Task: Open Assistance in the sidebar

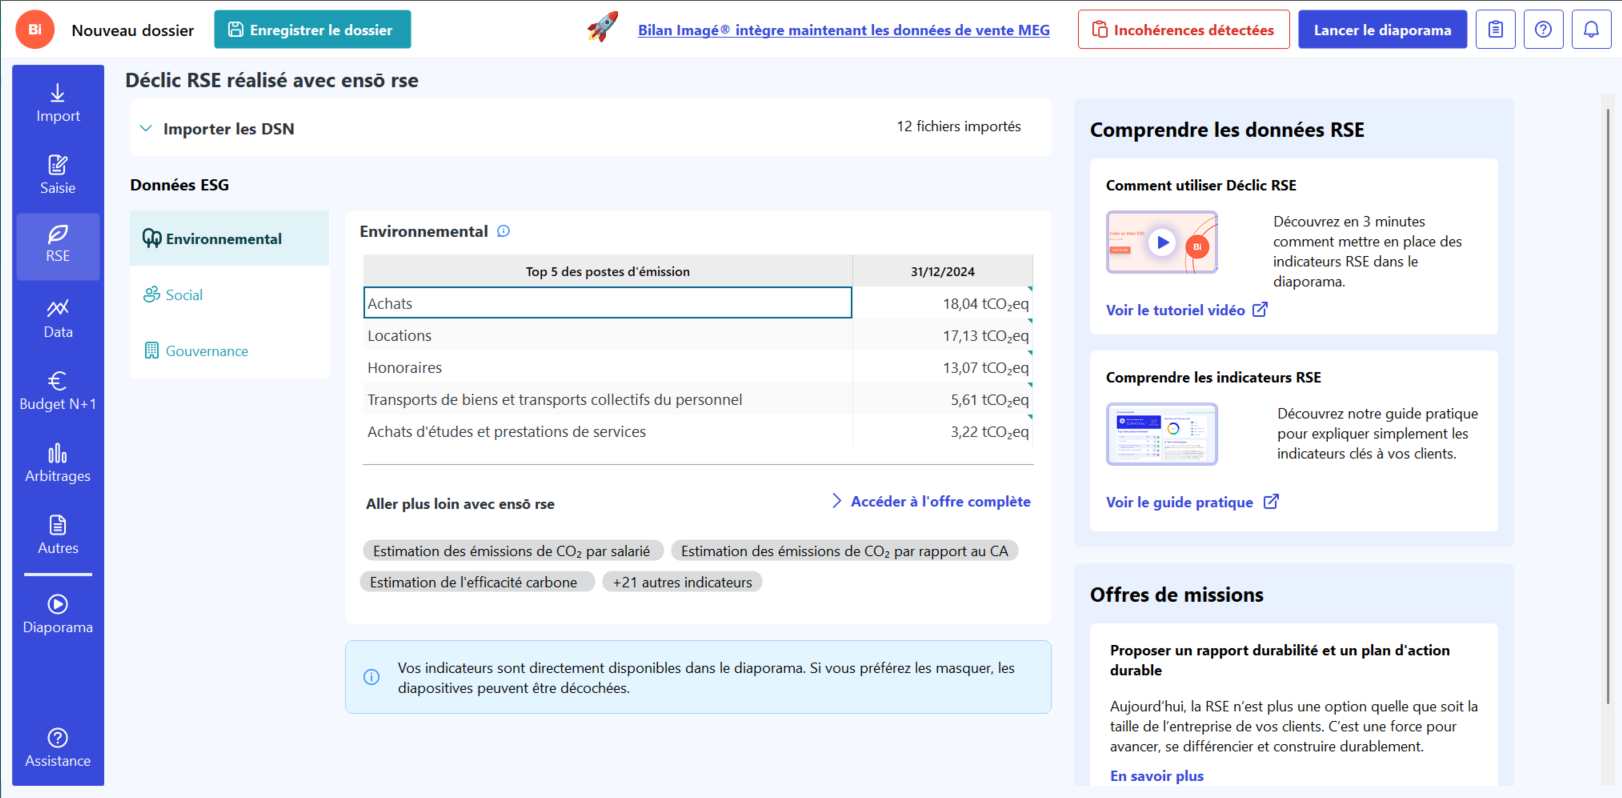Action: point(58,748)
